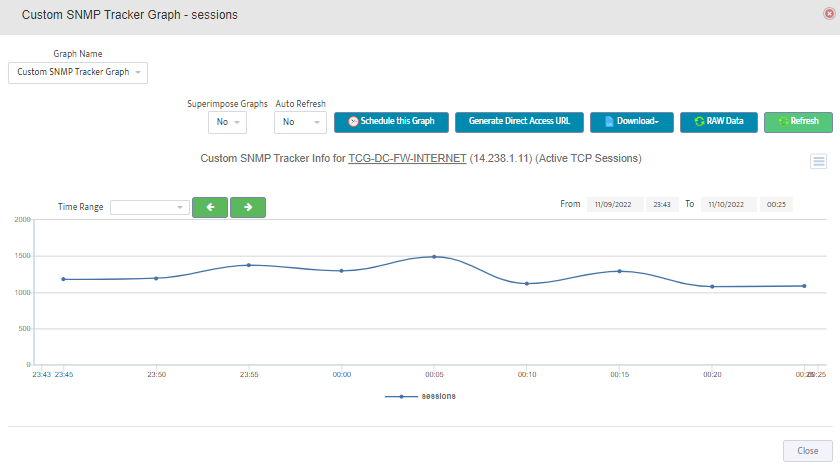Image resolution: width=840 pixels, height=470 pixels.
Task: Go to previous time range with left arrow
Action: point(210,207)
